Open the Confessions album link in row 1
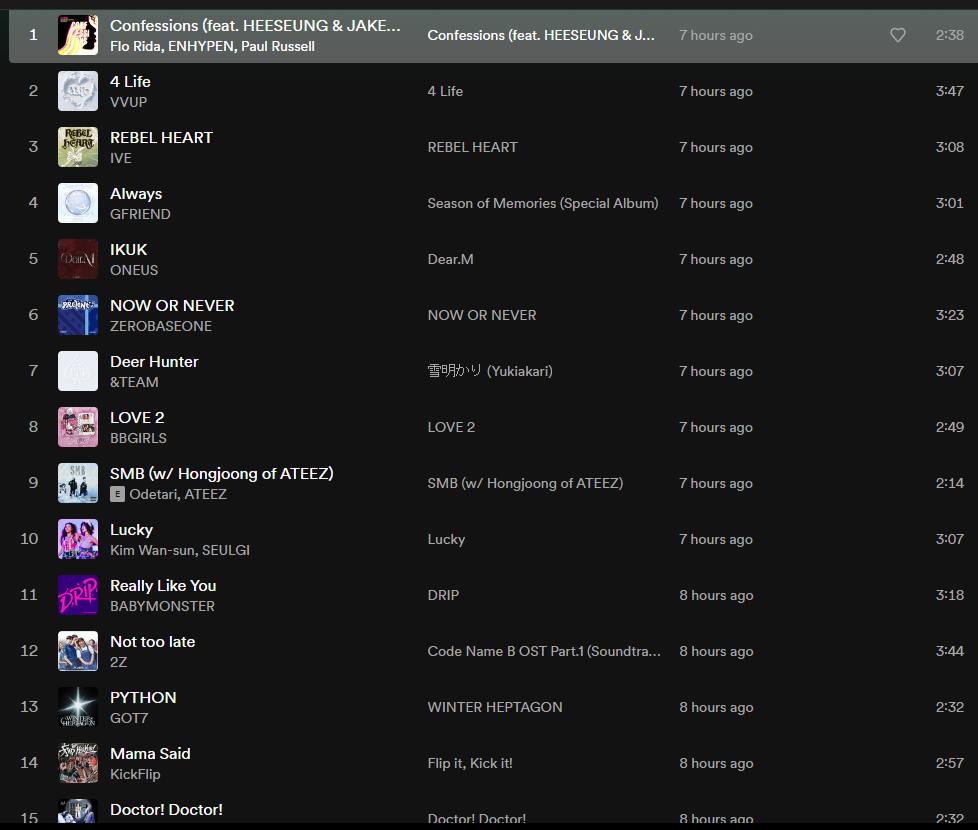Screen dimensions: 978x830 [x=541, y=36]
